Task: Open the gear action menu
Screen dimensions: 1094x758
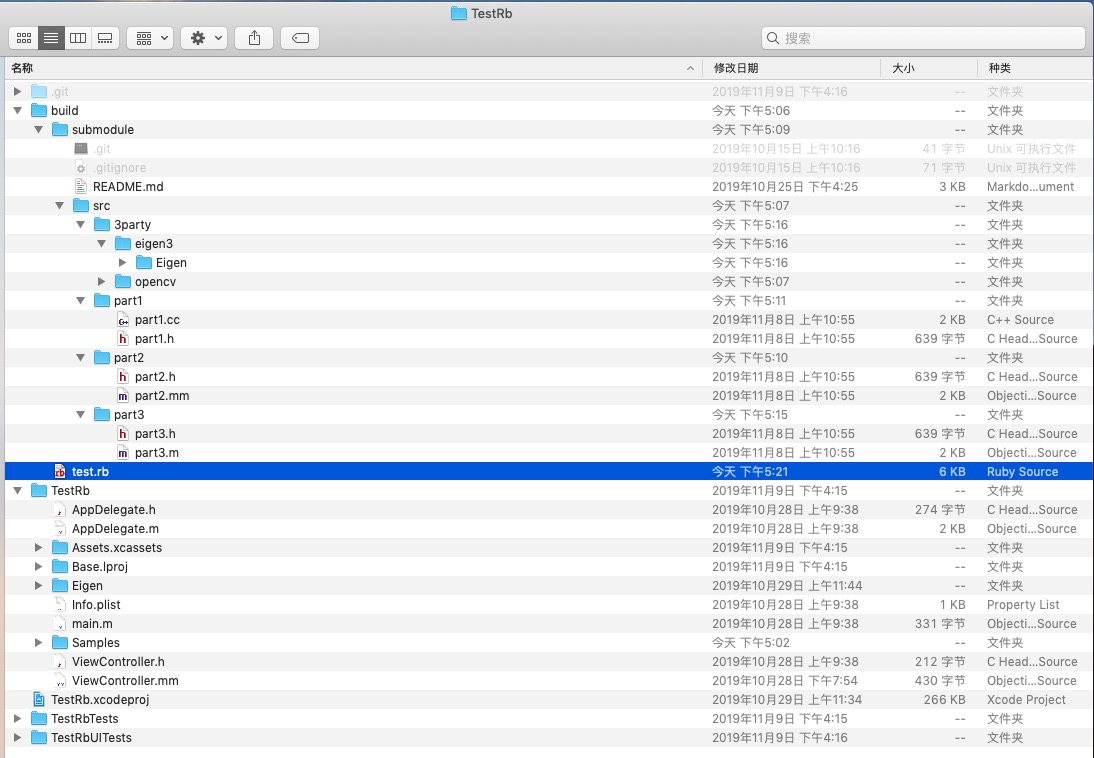Action: pos(204,38)
